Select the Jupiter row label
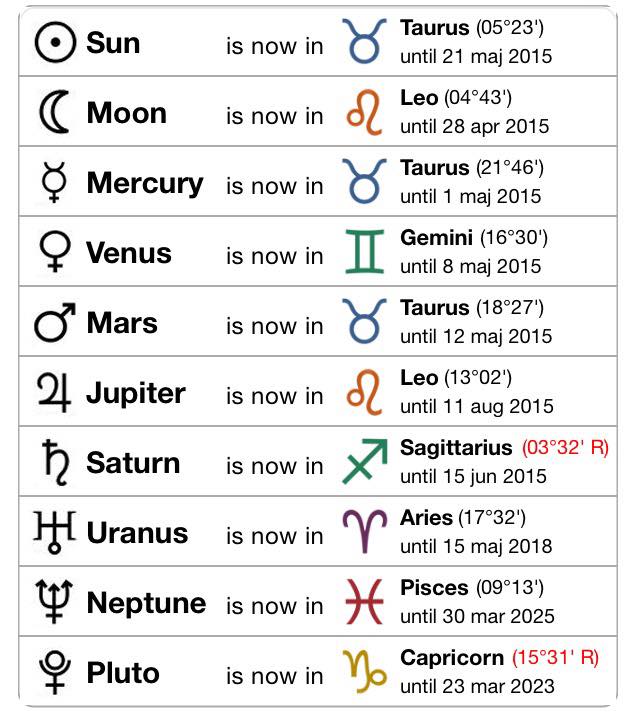The height and width of the screenshot is (714, 640). tap(136, 393)
